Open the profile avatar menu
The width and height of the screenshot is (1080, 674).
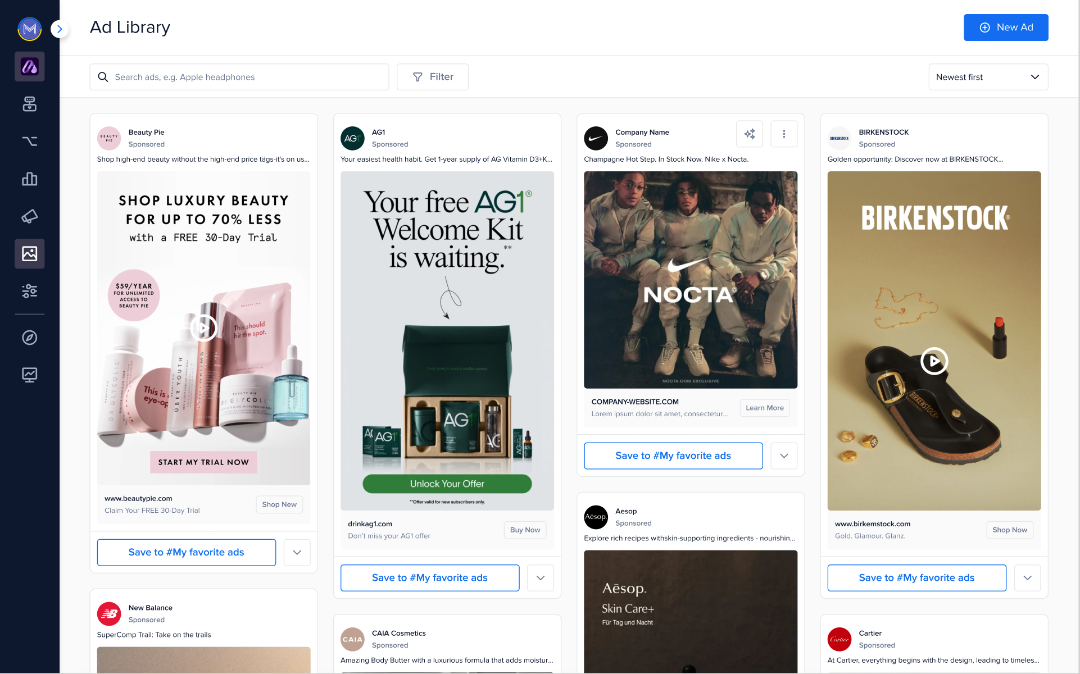click(x=29, y=29)
